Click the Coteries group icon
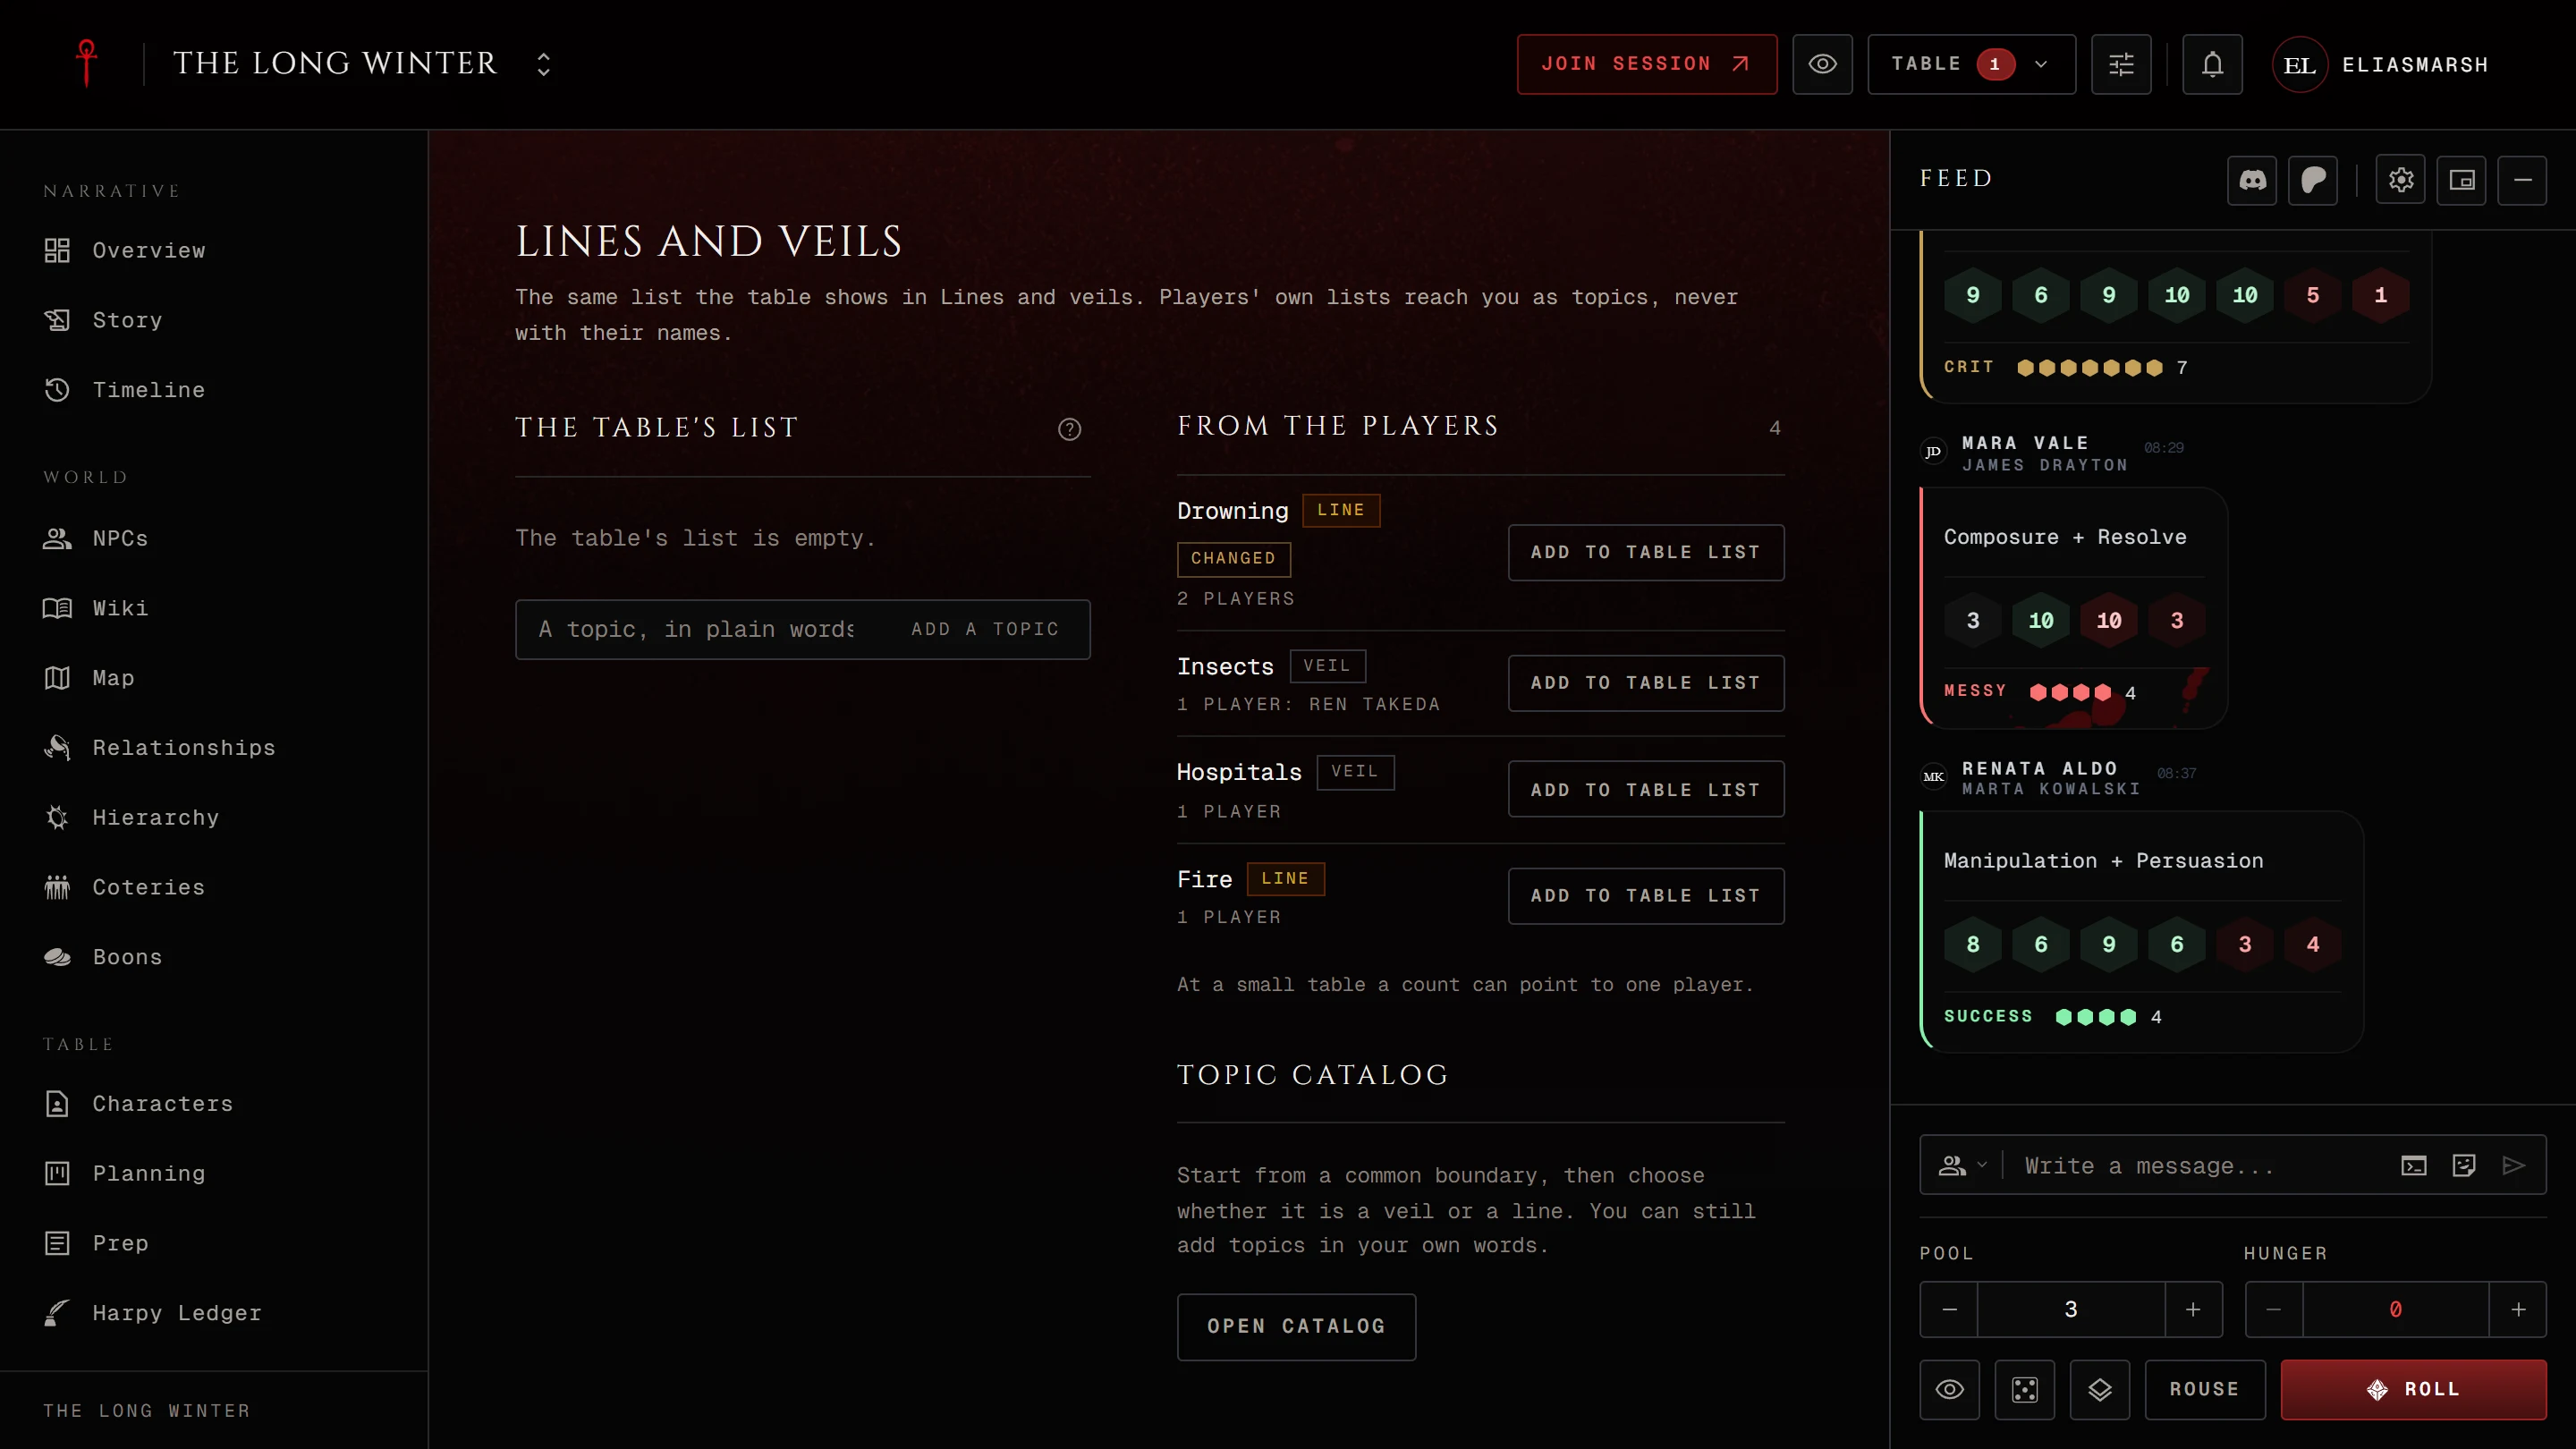The width and height of the screenshot is (2576, 1449). point(57,887)
